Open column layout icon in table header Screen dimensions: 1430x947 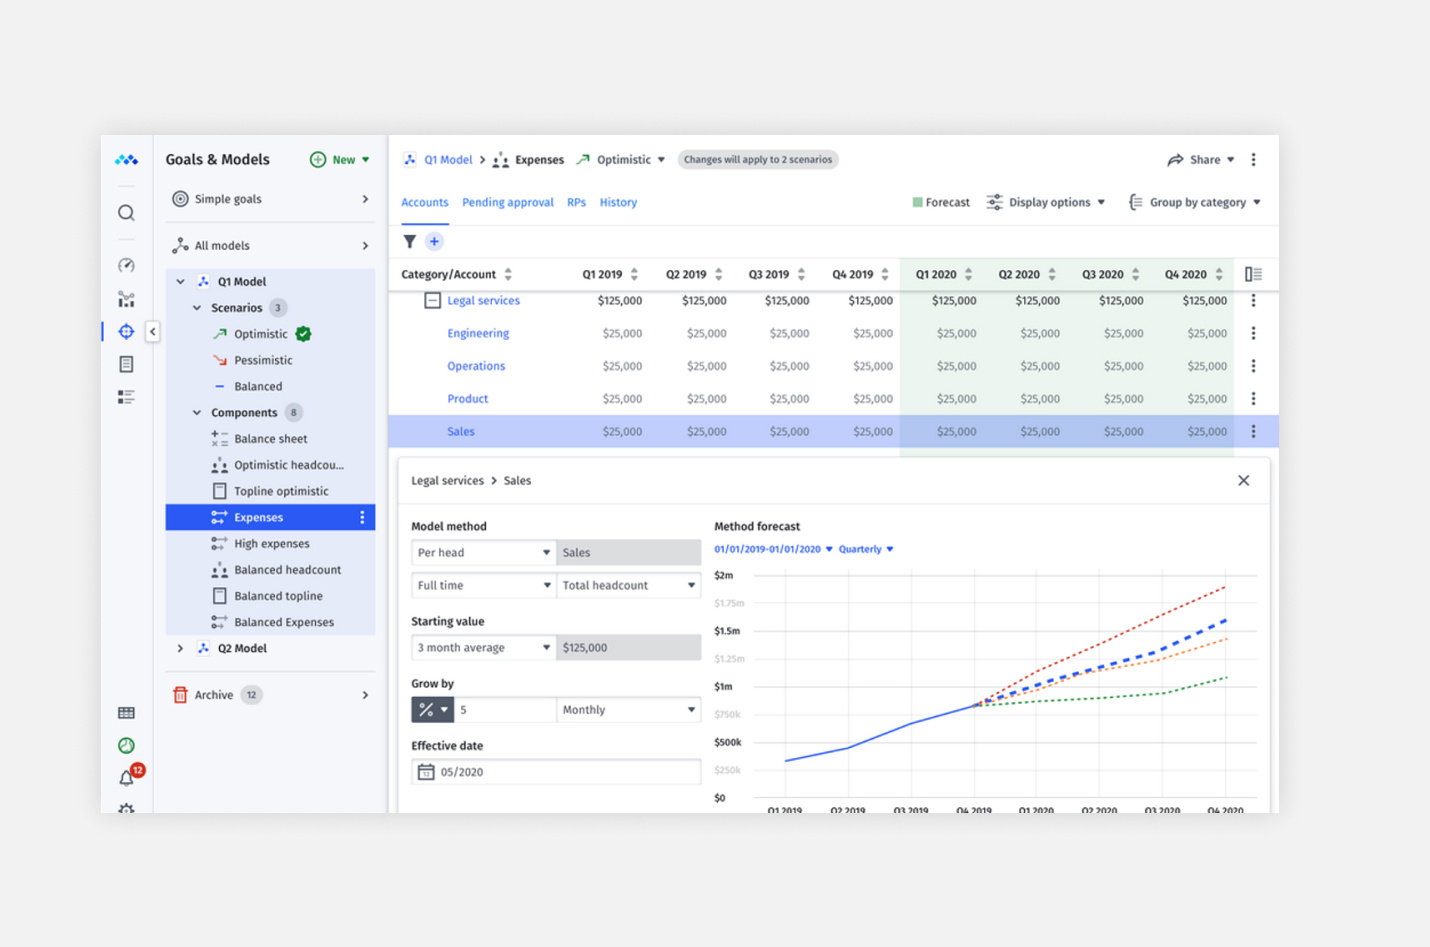tap(1253, 274)
